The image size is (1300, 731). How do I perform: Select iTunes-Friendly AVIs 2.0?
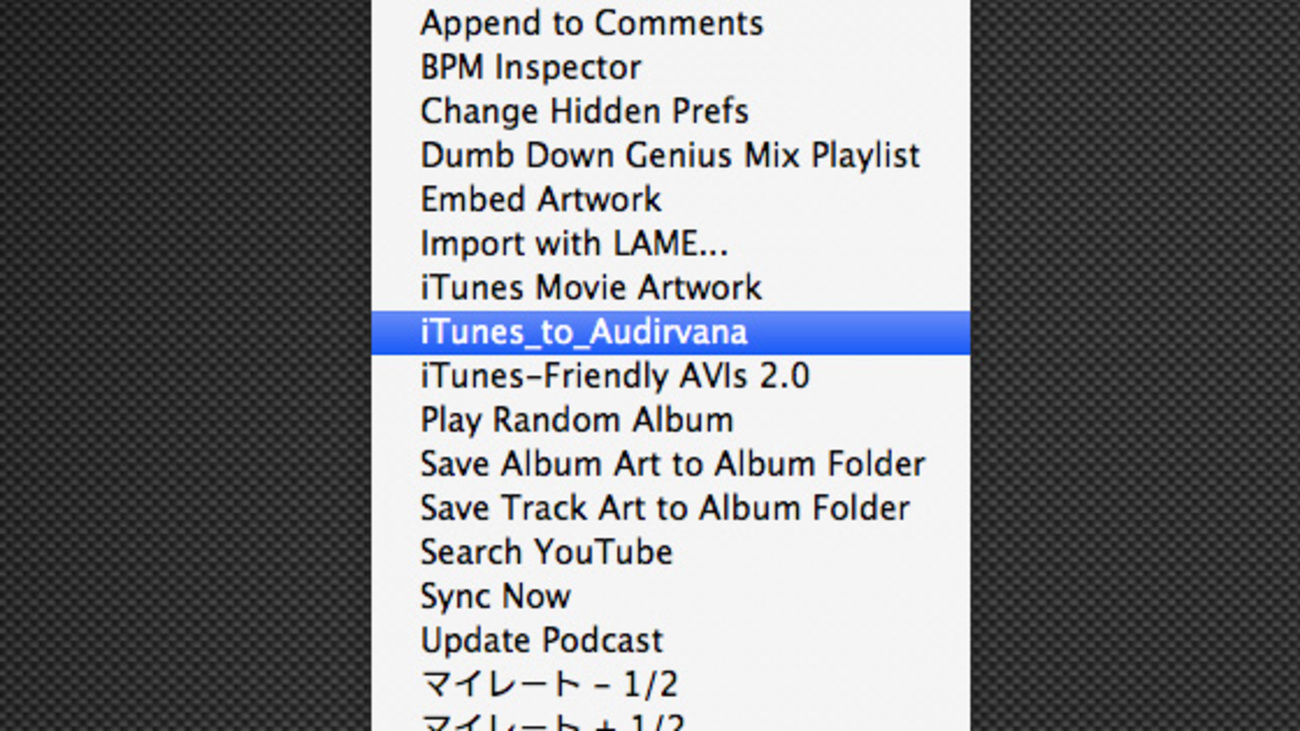point(614,376)
